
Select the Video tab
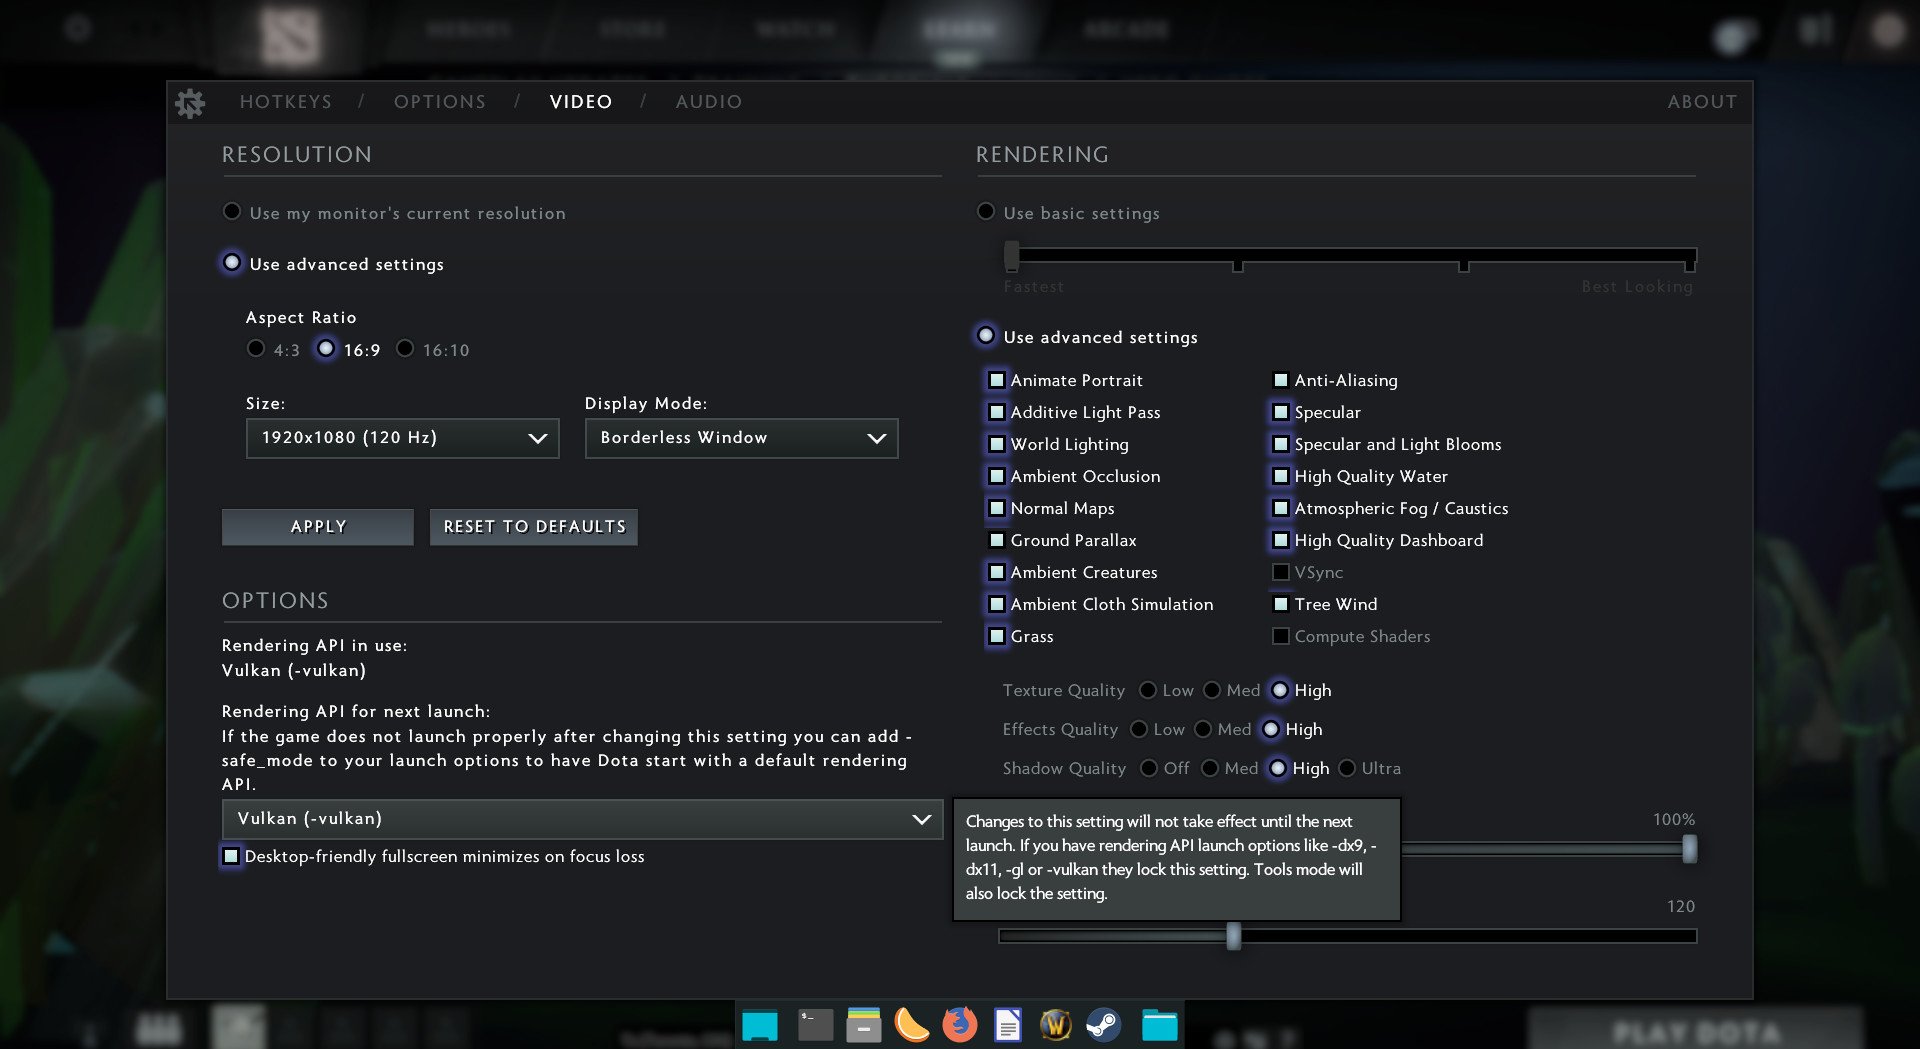pos(581,102)
